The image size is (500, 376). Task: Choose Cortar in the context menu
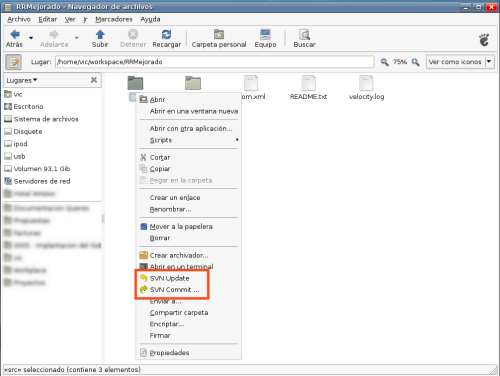(x=189, y=157)
